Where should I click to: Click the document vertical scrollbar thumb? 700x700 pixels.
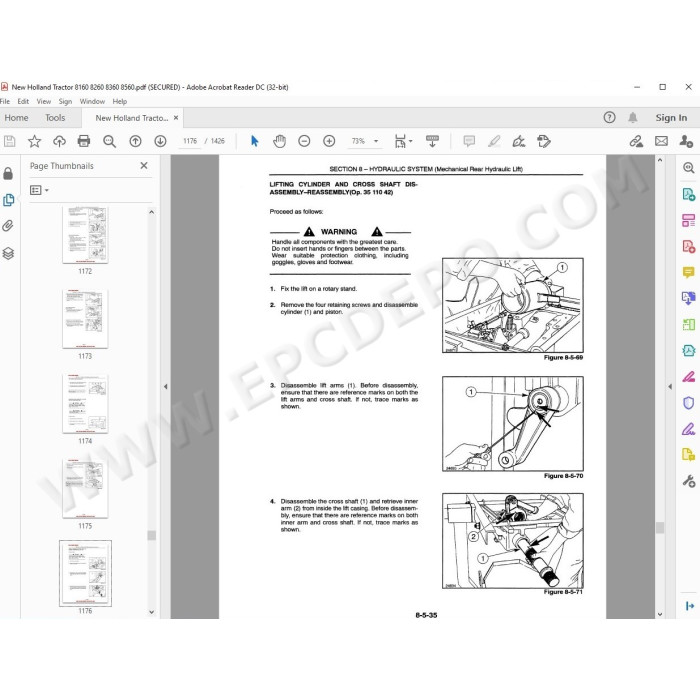pyautogui.click(x=660, y=527)
